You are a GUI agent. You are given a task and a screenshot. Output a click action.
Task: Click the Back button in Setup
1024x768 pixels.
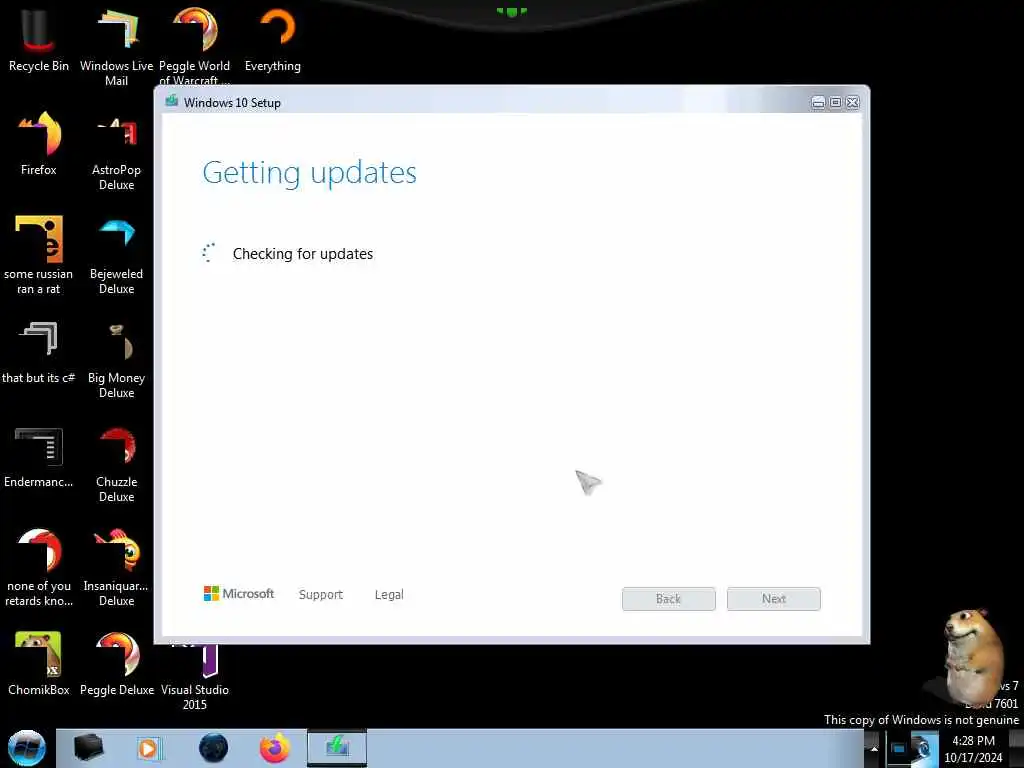click(x=669, y=599)
